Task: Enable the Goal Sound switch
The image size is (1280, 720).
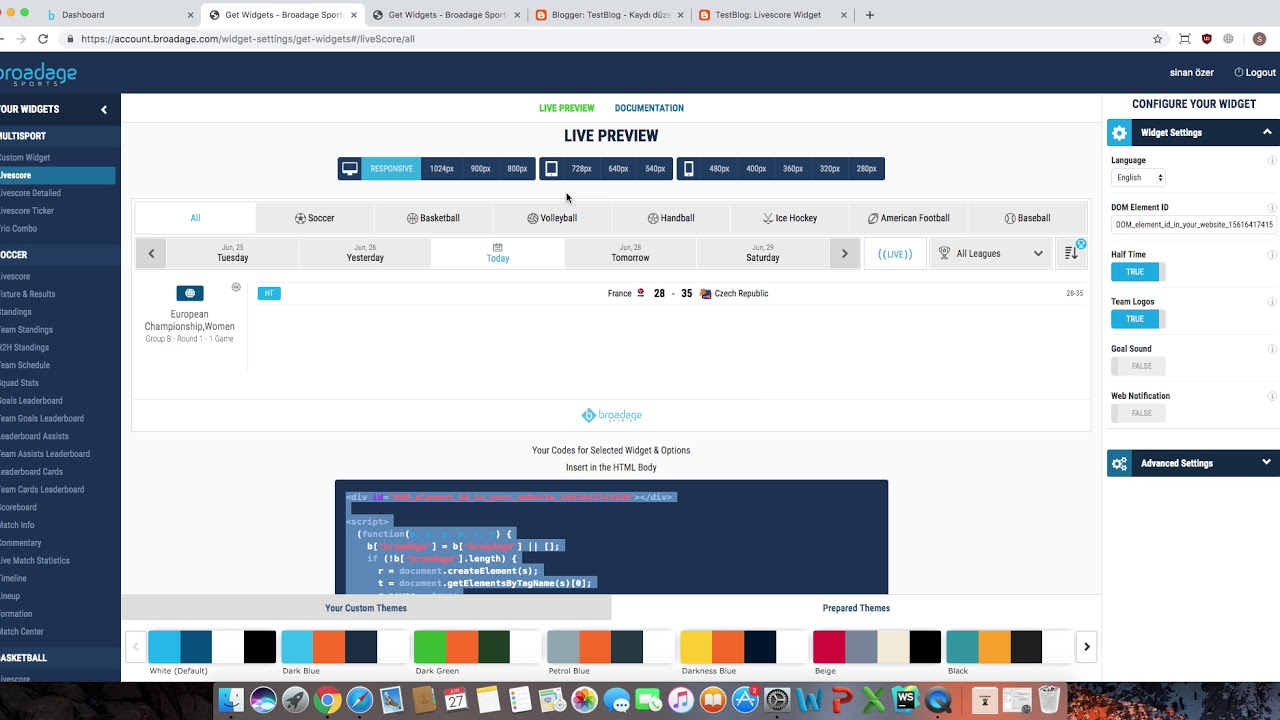Action: (x=1138, y=366)
